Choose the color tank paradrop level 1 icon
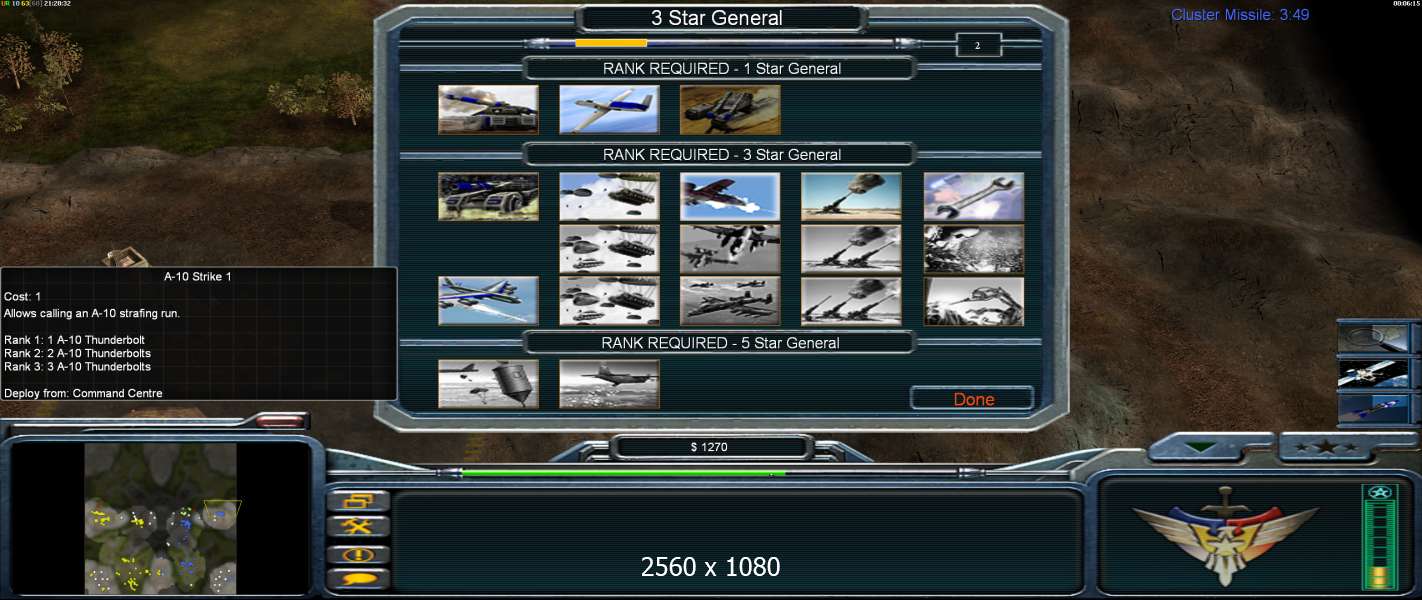 point(609,196)
